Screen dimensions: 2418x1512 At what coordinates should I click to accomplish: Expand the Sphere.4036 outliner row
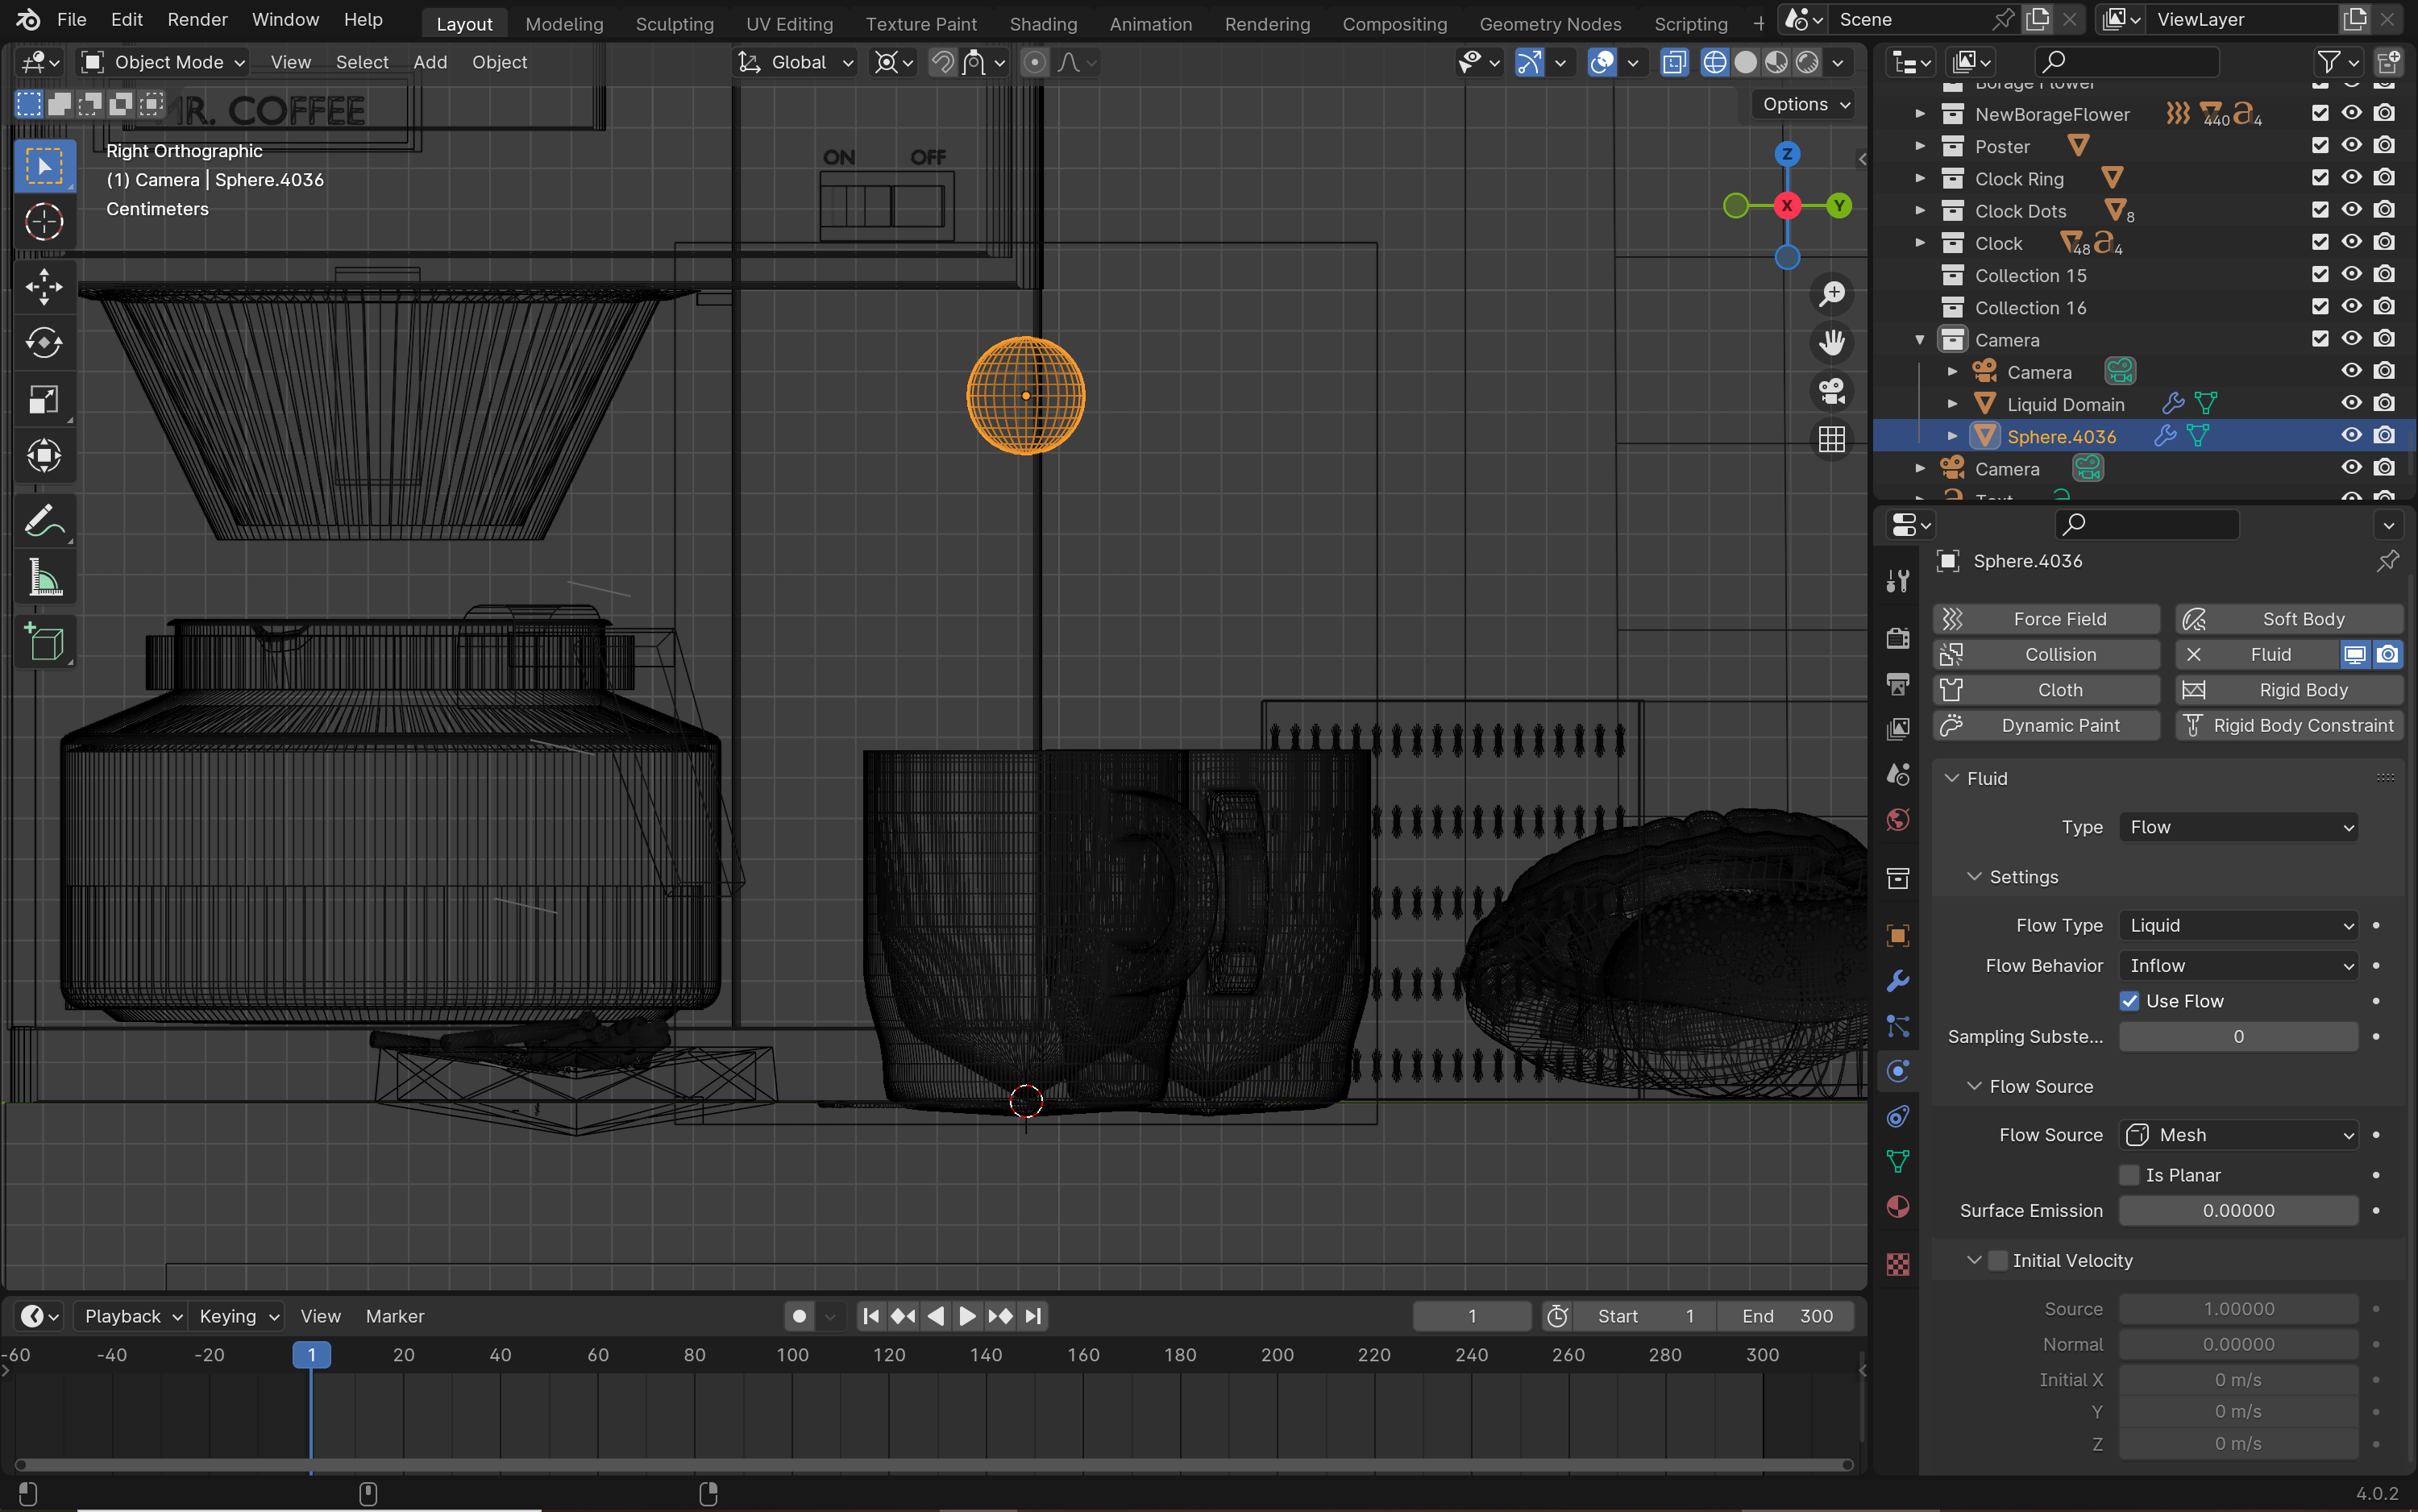coord(1951,436)
